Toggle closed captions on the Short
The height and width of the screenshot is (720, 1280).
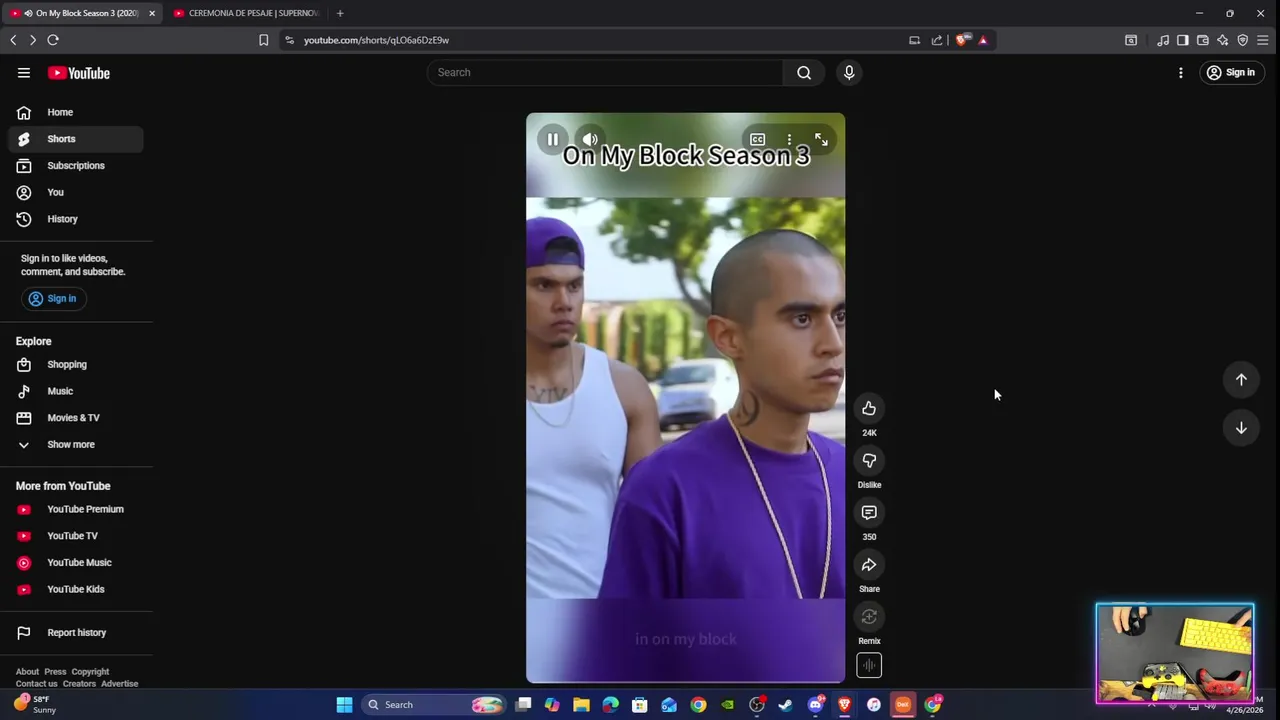click(757, 140)
